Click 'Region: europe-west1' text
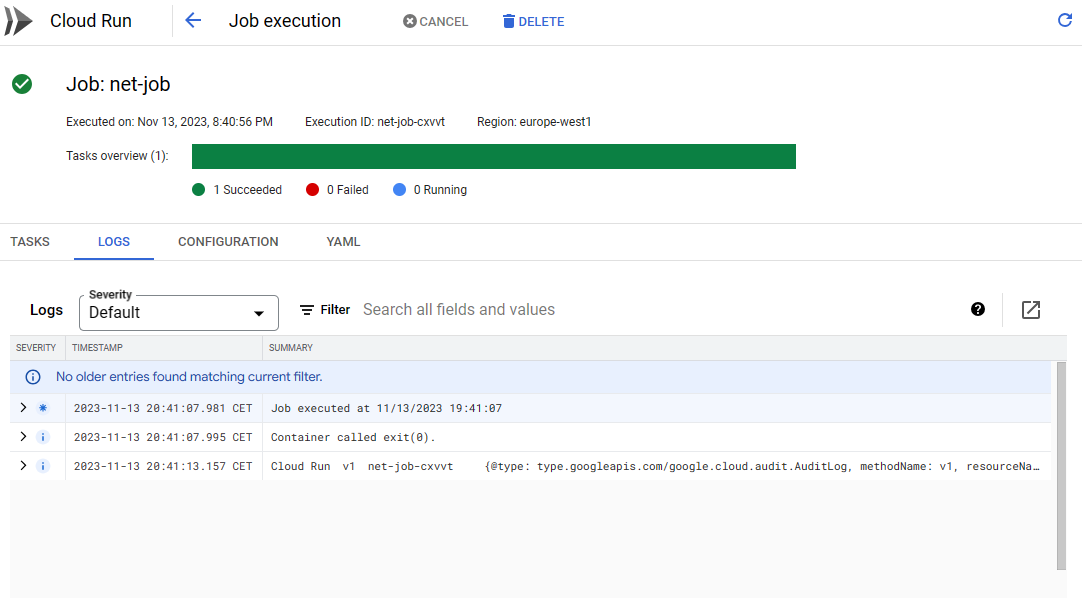The height and width of the screenshot is (598, 1082). [534, 122]
